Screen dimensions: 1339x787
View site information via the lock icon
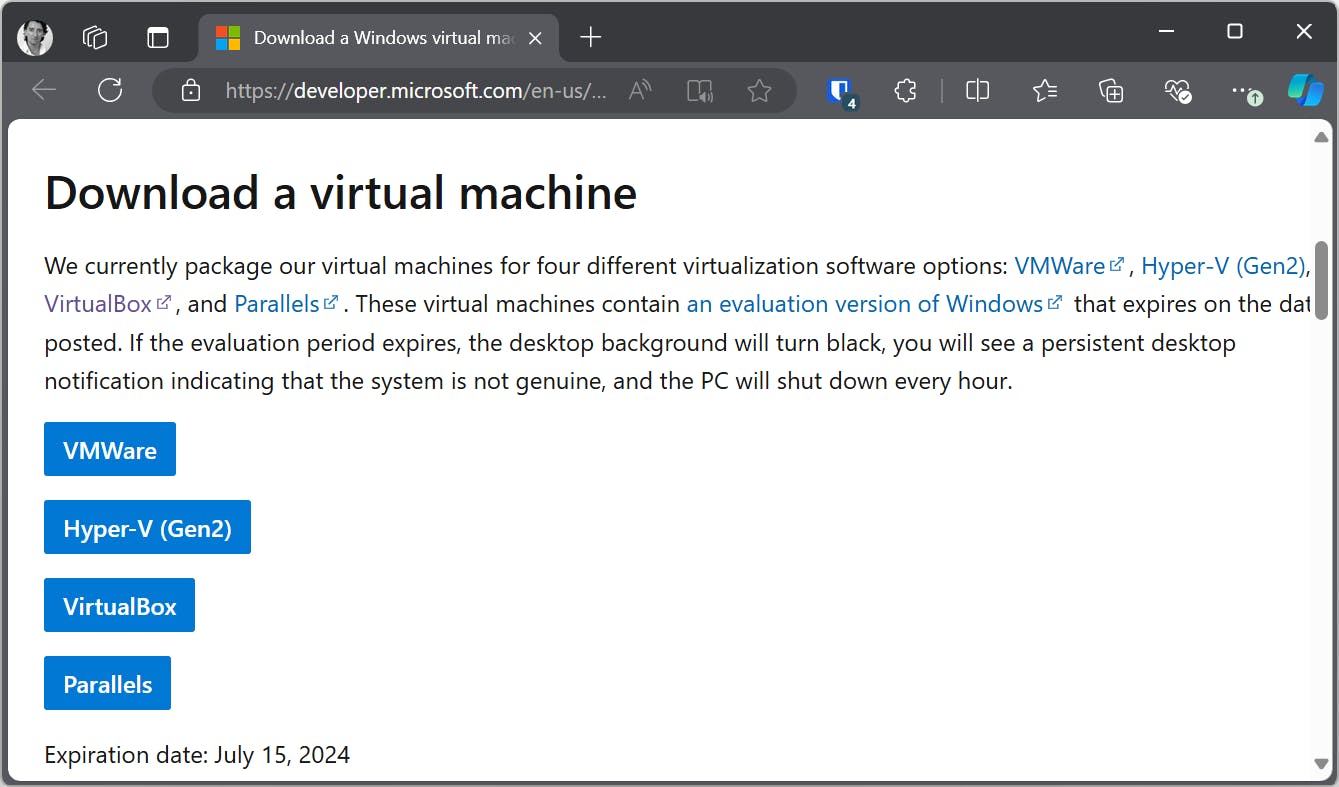click(x=190, y=90)
